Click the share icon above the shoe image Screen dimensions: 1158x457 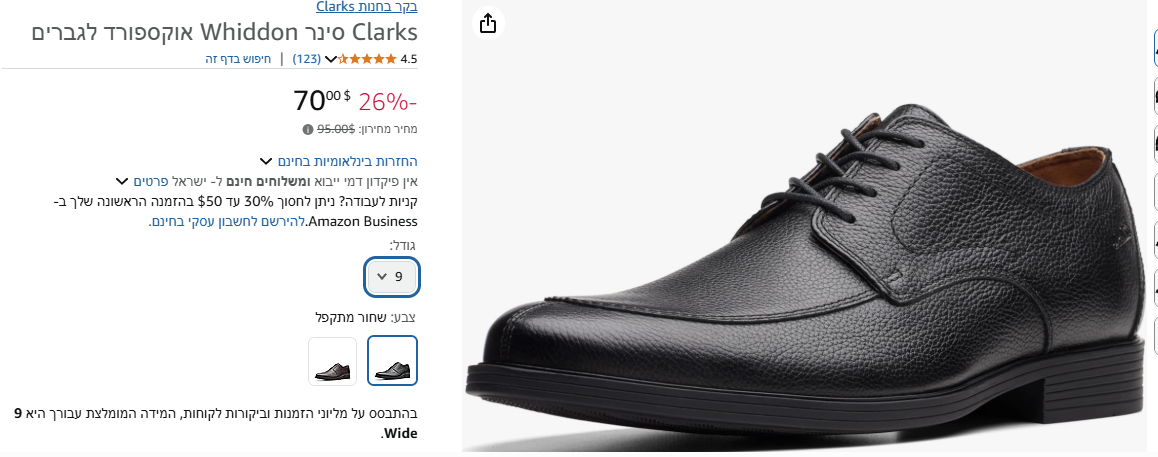coord(488,23)
